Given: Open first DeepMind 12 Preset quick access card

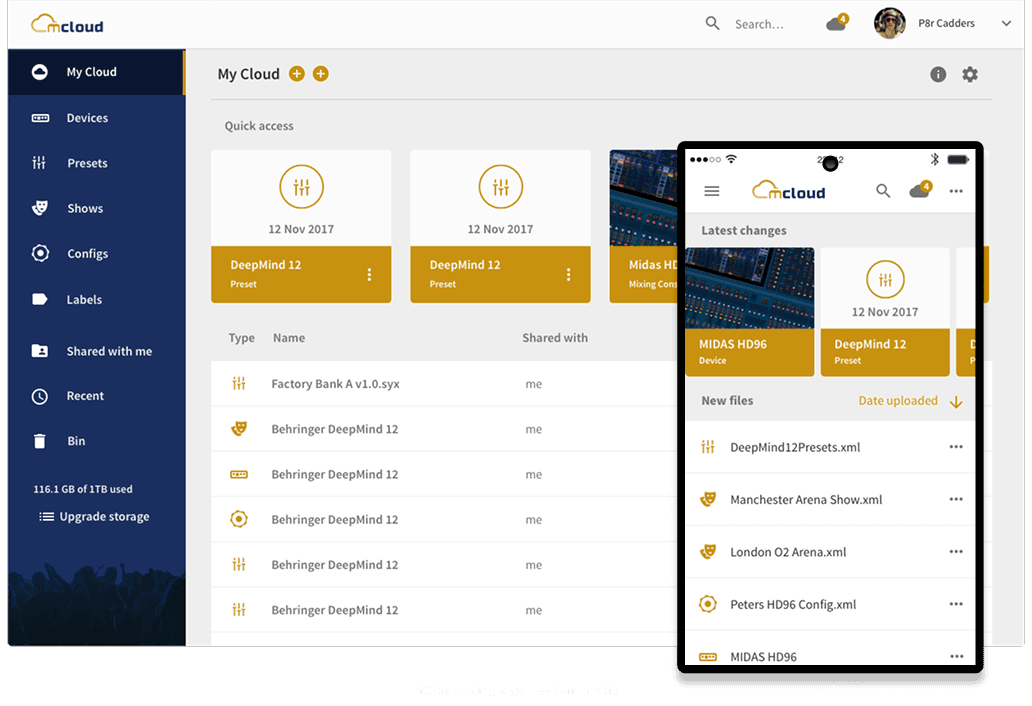Looking at the screenshot, I should click(301, 226).
